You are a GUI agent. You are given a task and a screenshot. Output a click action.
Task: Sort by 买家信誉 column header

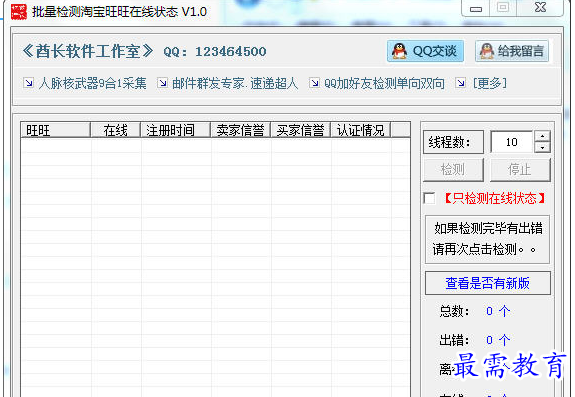click(301, 130)
